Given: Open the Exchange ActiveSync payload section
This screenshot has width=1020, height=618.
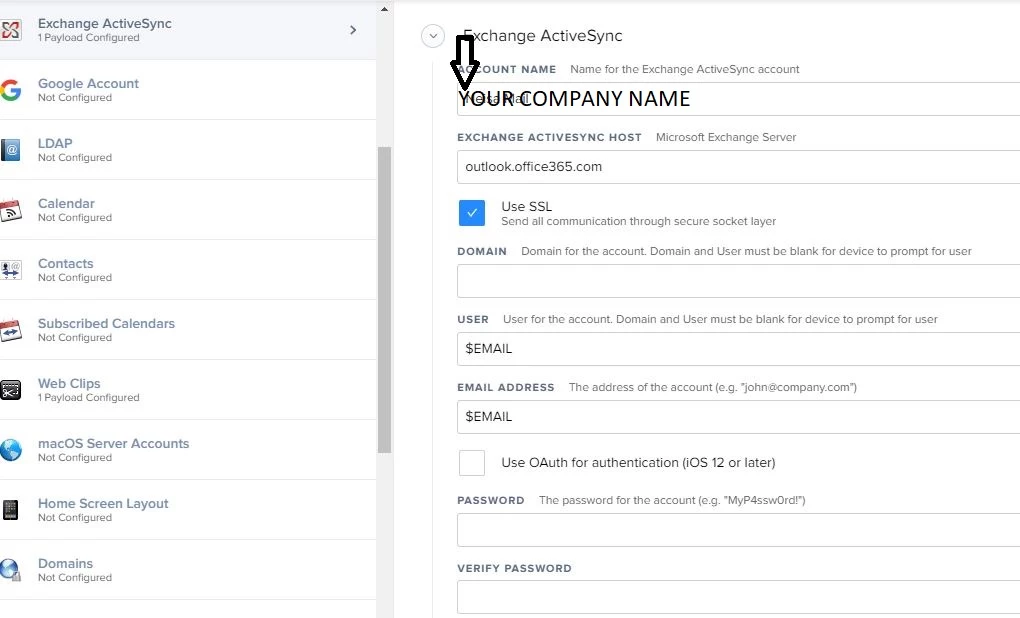Looking at the screenshot, I should tap(188, 30).
